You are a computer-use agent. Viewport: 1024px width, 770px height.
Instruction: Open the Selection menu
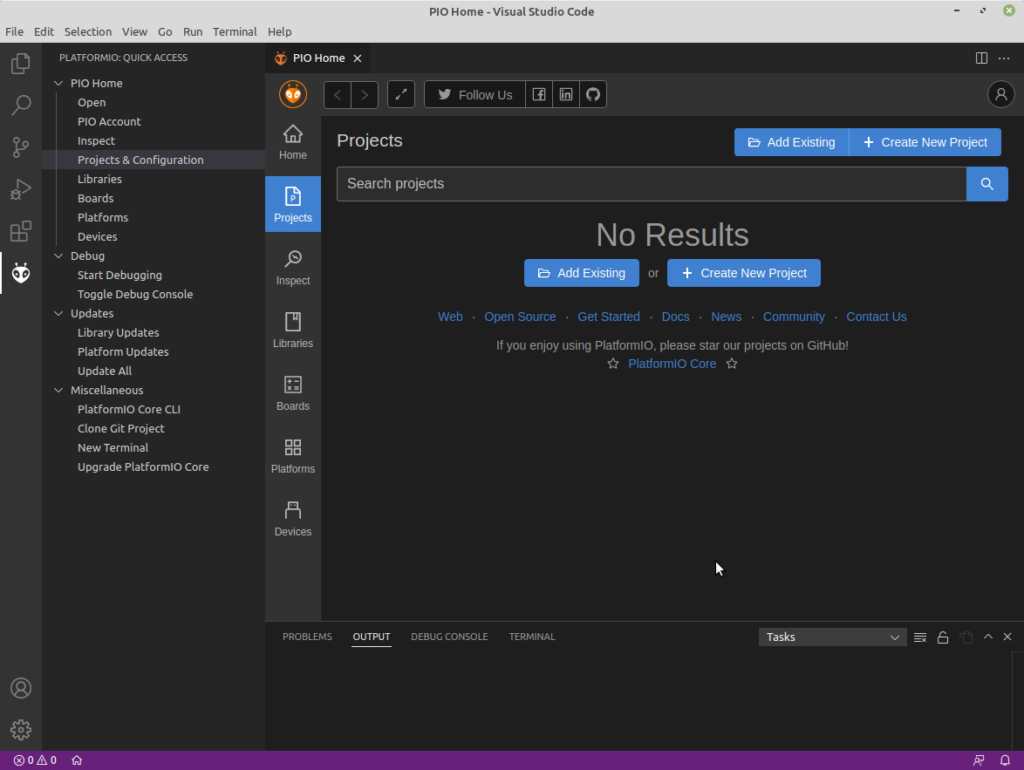[x=88, y=31]
